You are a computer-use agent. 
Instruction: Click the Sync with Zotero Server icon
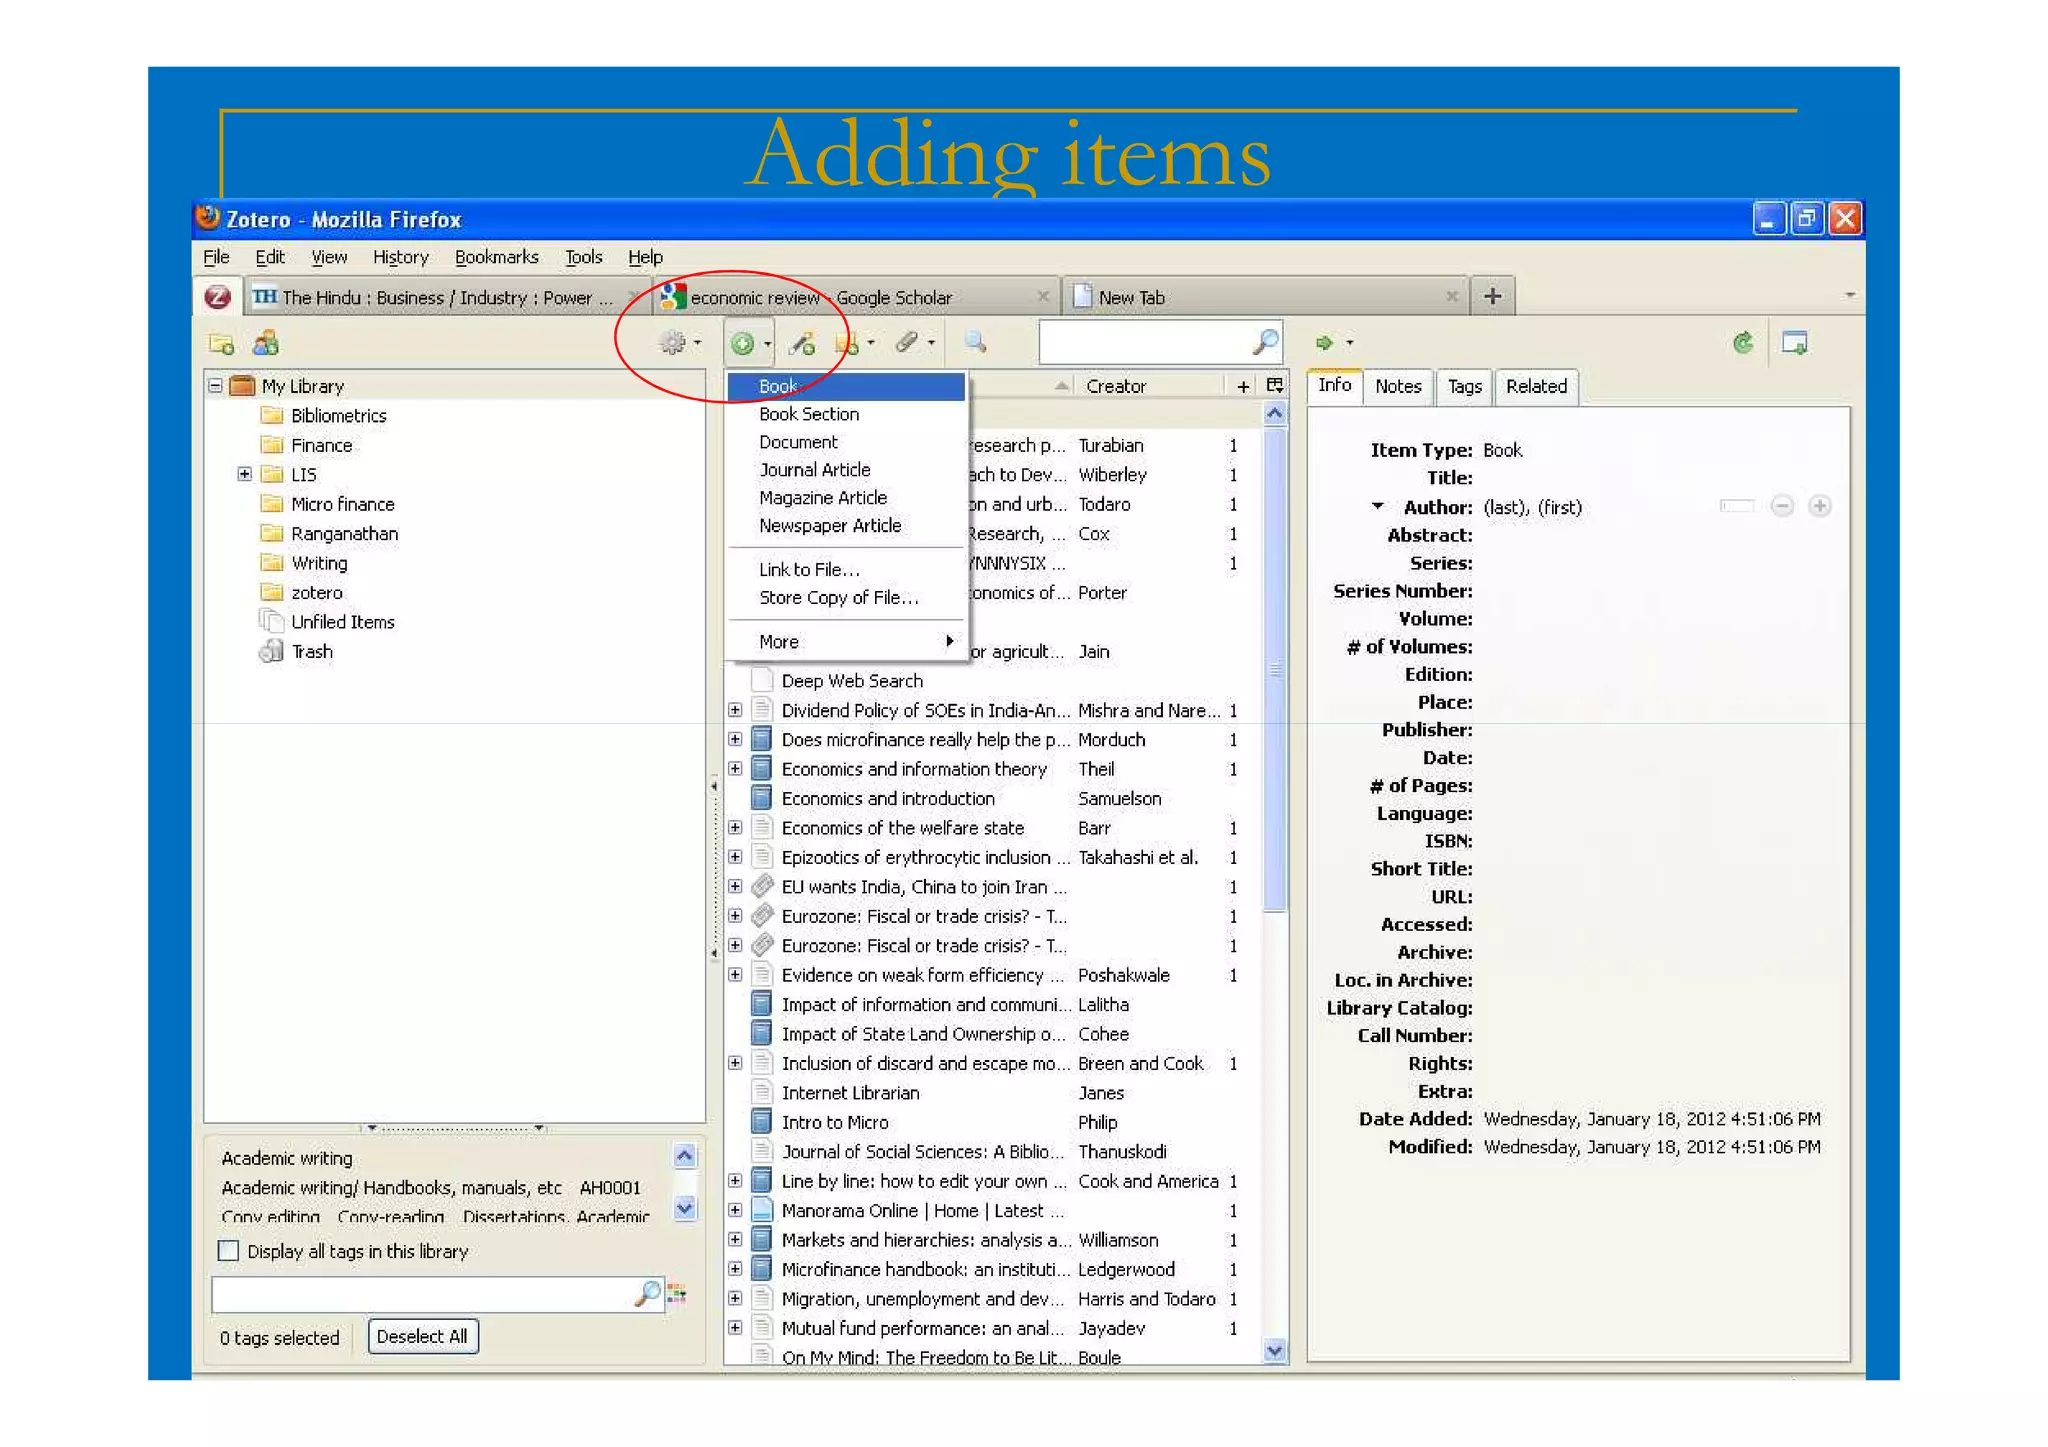[1743, 343]
